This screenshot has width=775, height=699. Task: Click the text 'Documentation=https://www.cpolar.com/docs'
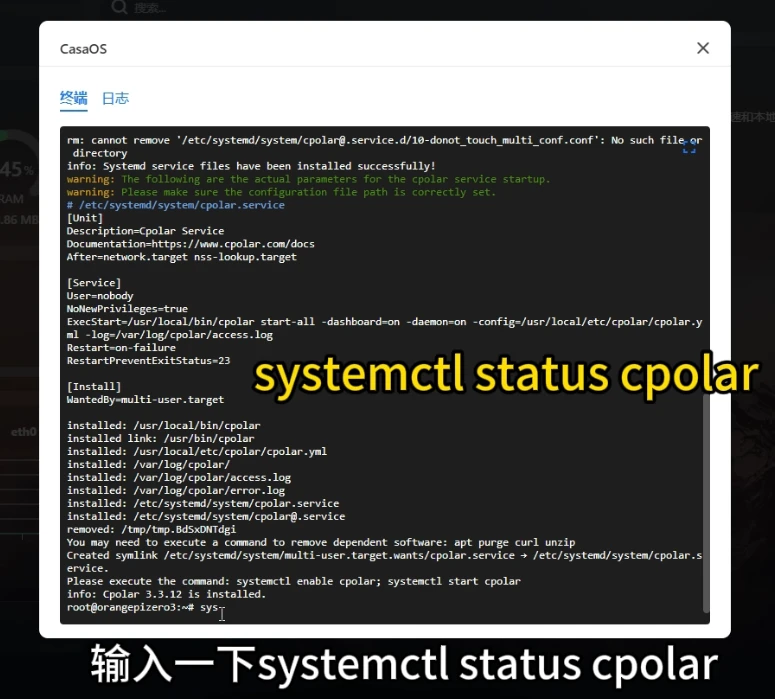click(190, 244)
